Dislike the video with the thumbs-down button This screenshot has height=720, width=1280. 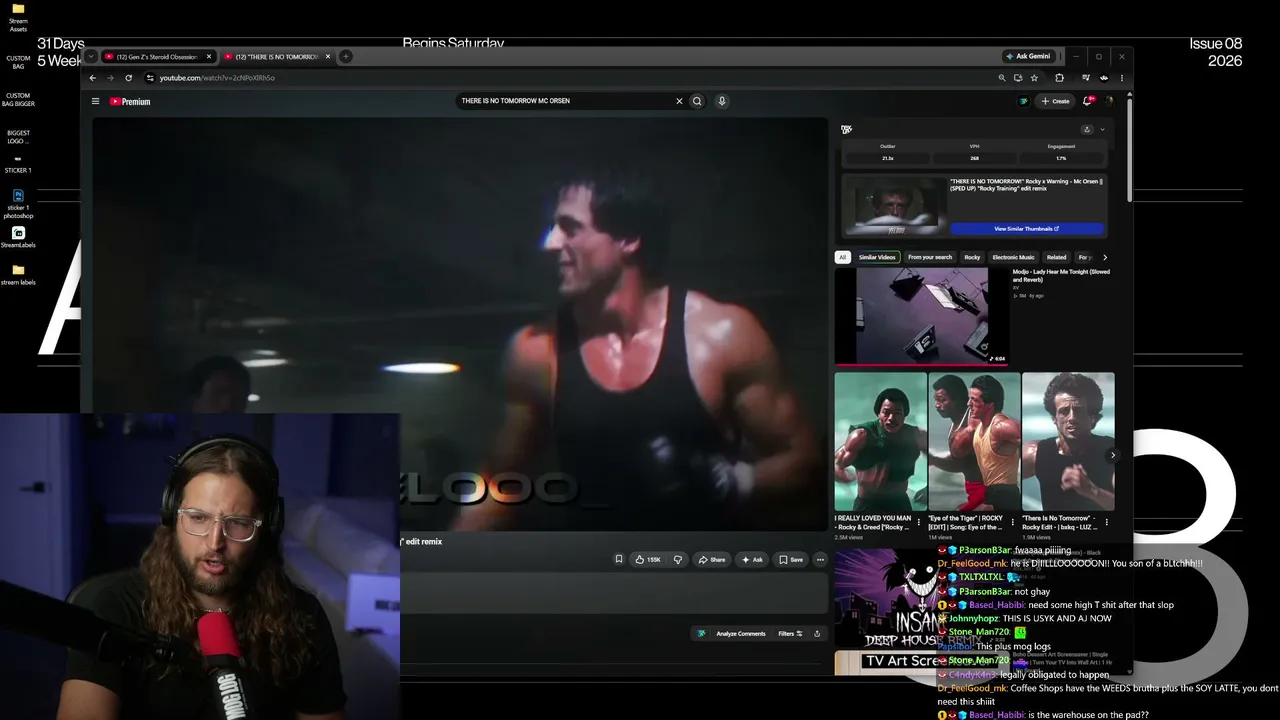pos(678,560)
